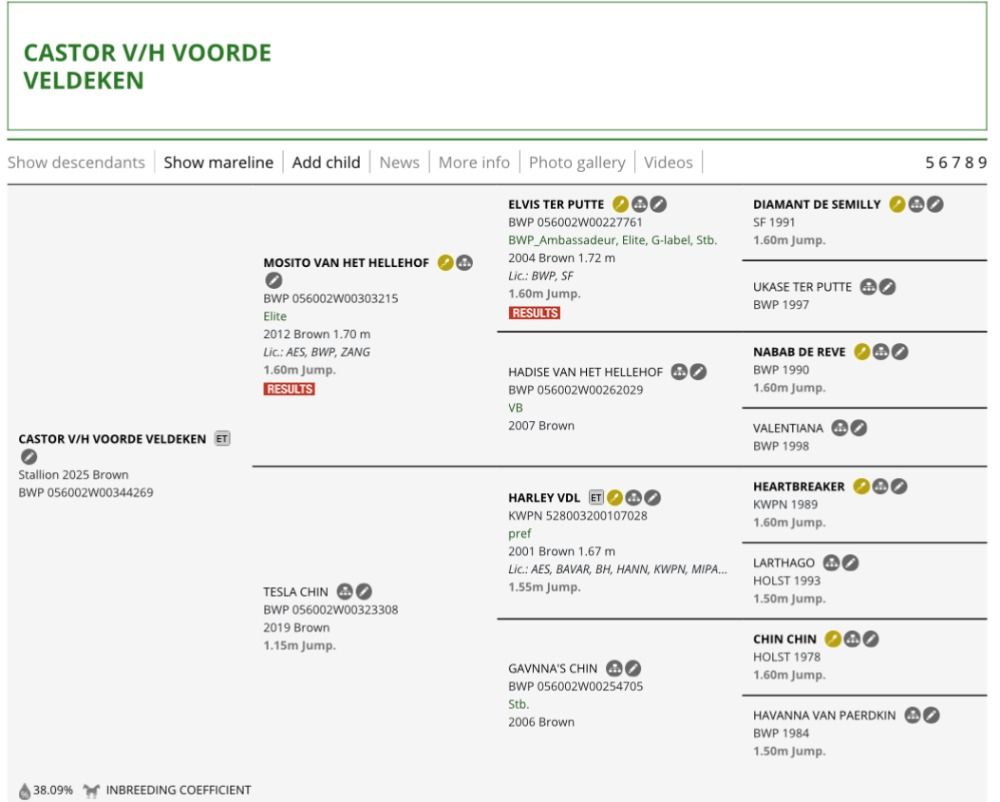This screenshot has width=1000, height=802.
Task: Open Photo gallery tab
Action: coord(577,163)
